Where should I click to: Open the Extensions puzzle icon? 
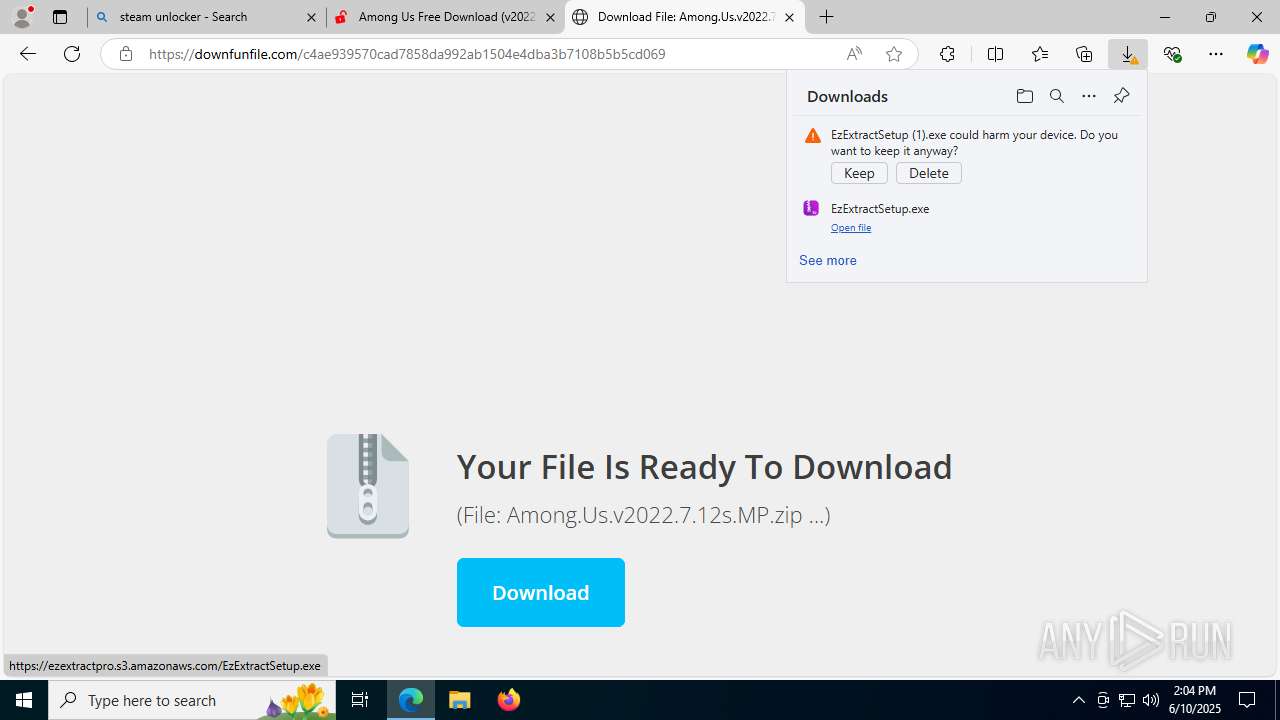coord(947,54)
